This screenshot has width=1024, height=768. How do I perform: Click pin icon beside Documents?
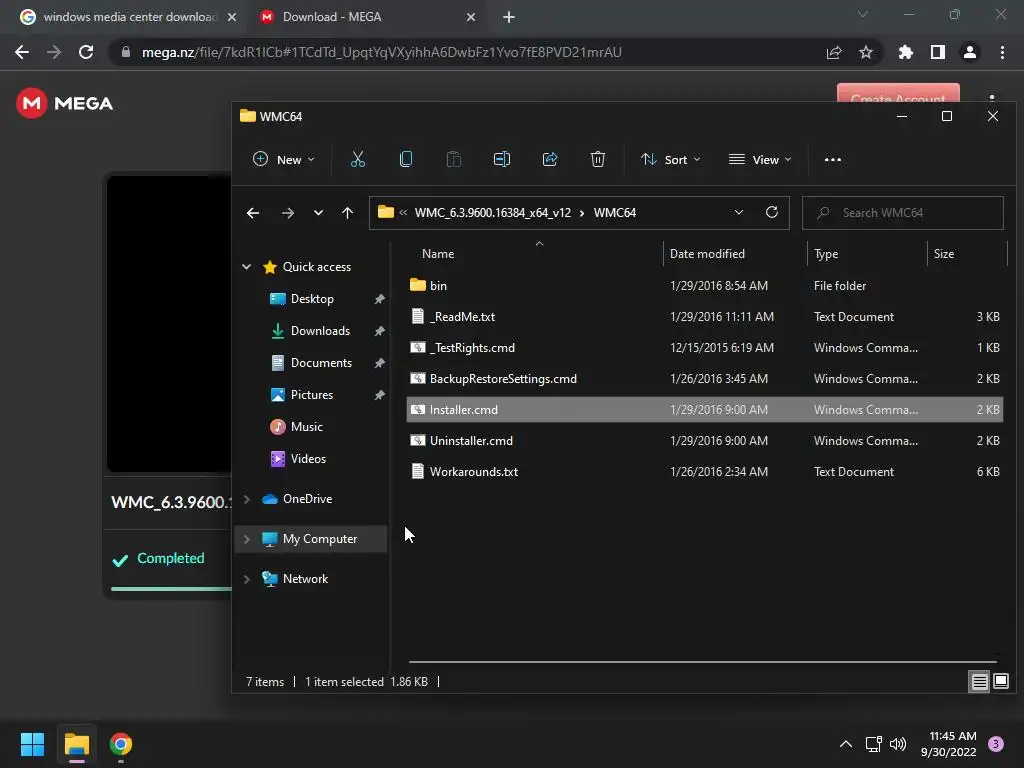point(379,363)
